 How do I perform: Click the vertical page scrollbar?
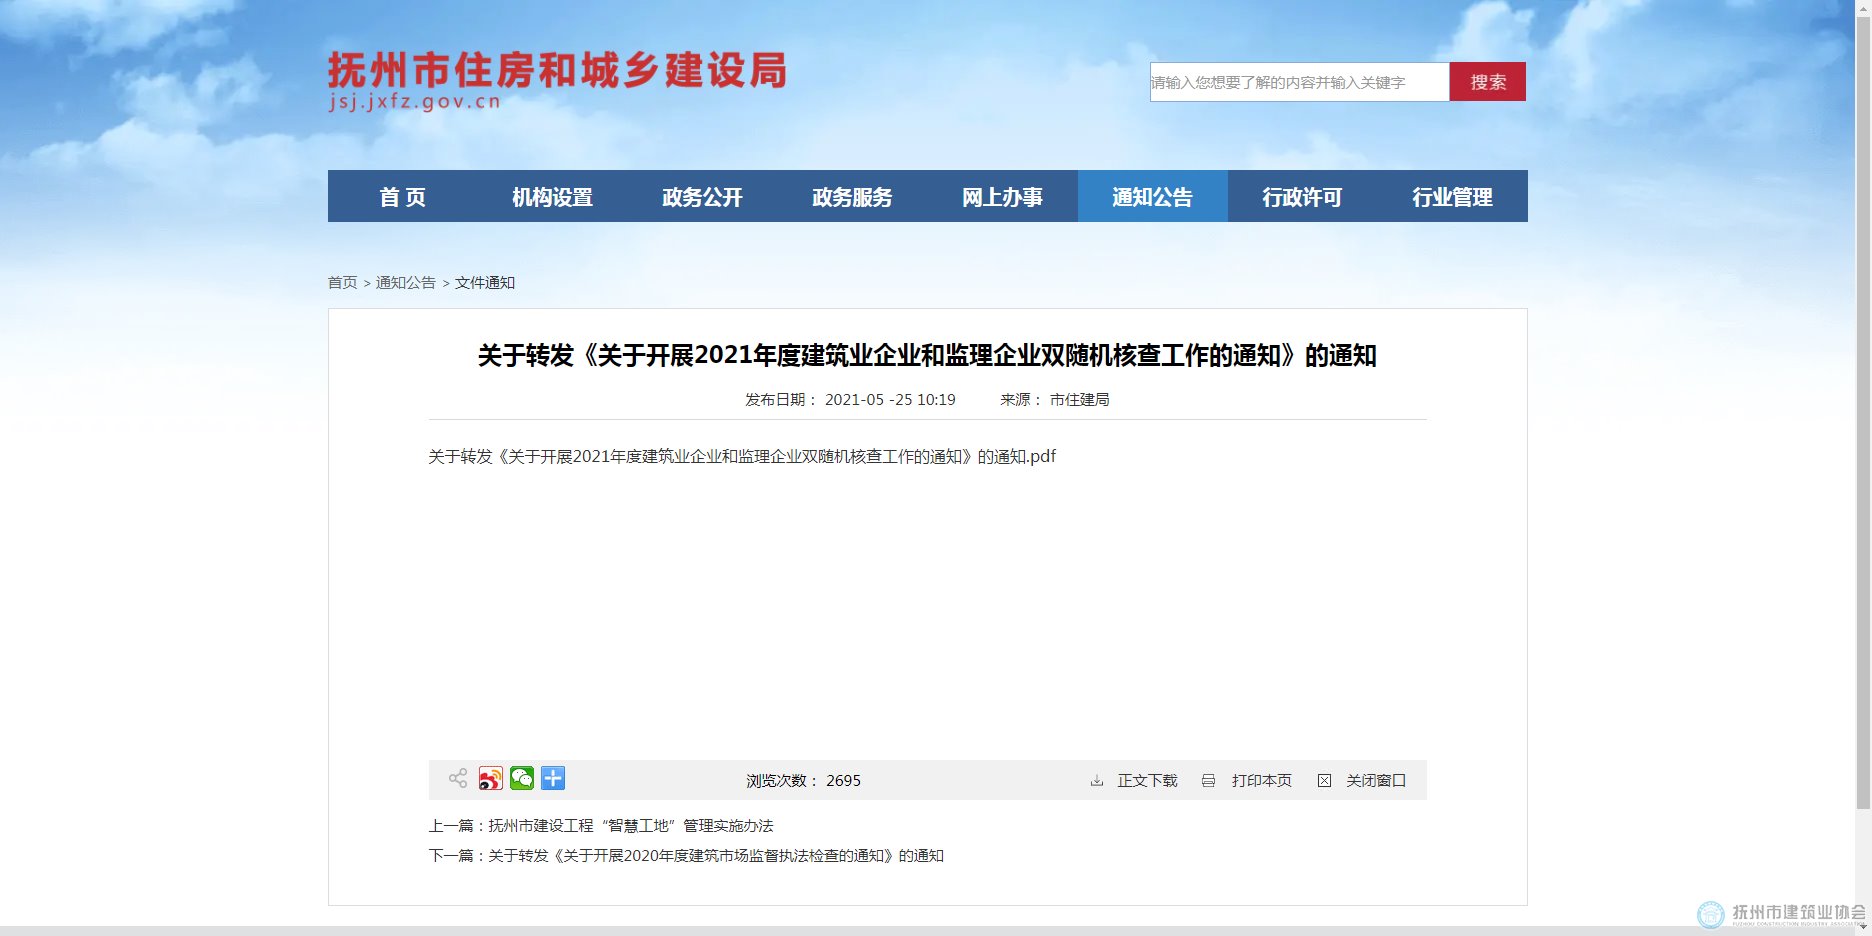1863,400
